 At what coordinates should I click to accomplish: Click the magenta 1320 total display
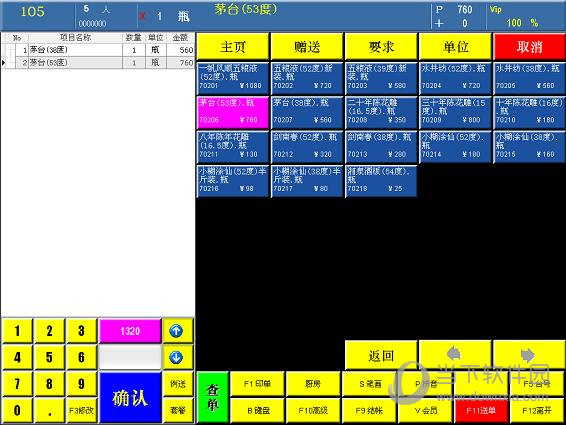coord(130,331)
